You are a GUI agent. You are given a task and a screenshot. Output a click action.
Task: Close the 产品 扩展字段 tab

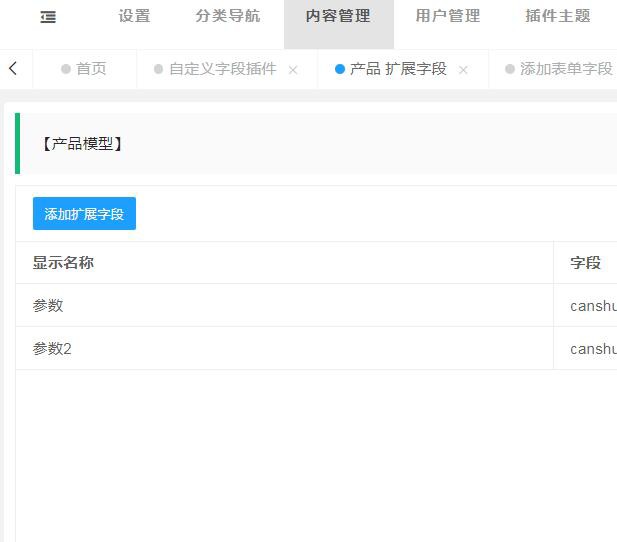463,70
